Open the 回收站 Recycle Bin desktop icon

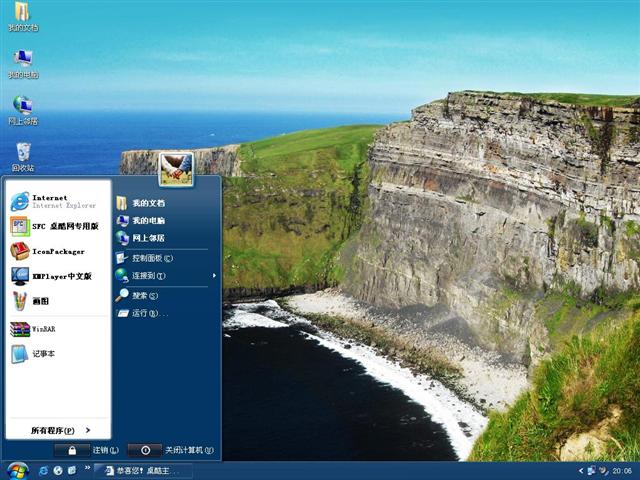pyautogui.click(x=22, y=153)
